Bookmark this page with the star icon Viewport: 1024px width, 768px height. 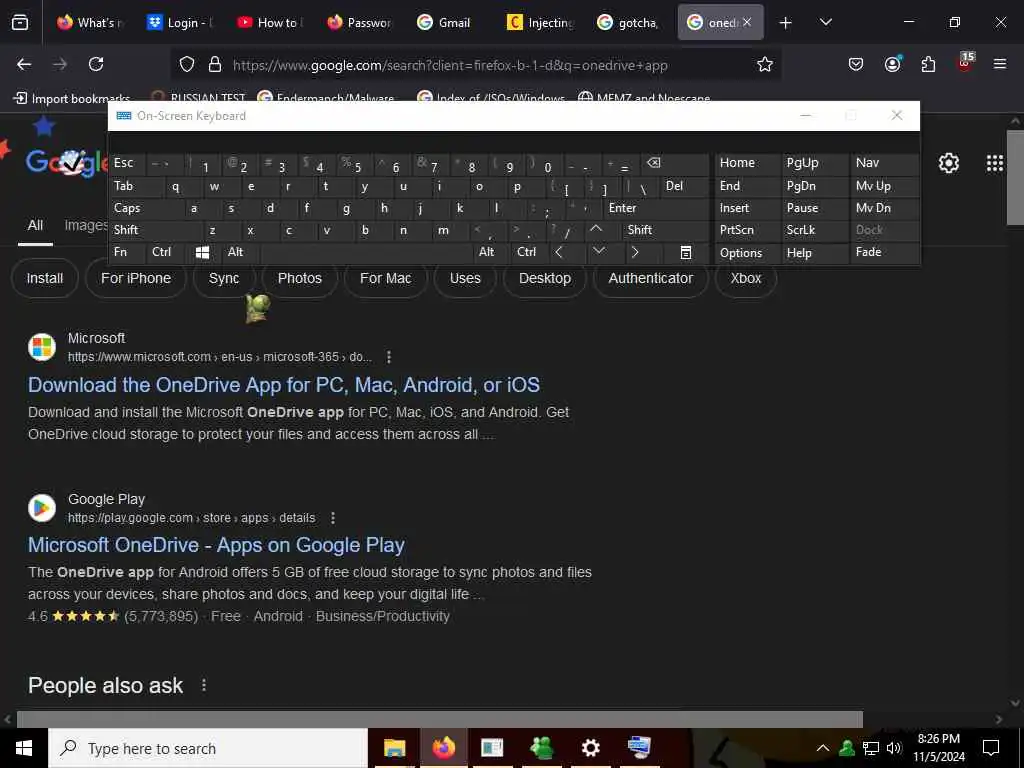tap(765, 64)
